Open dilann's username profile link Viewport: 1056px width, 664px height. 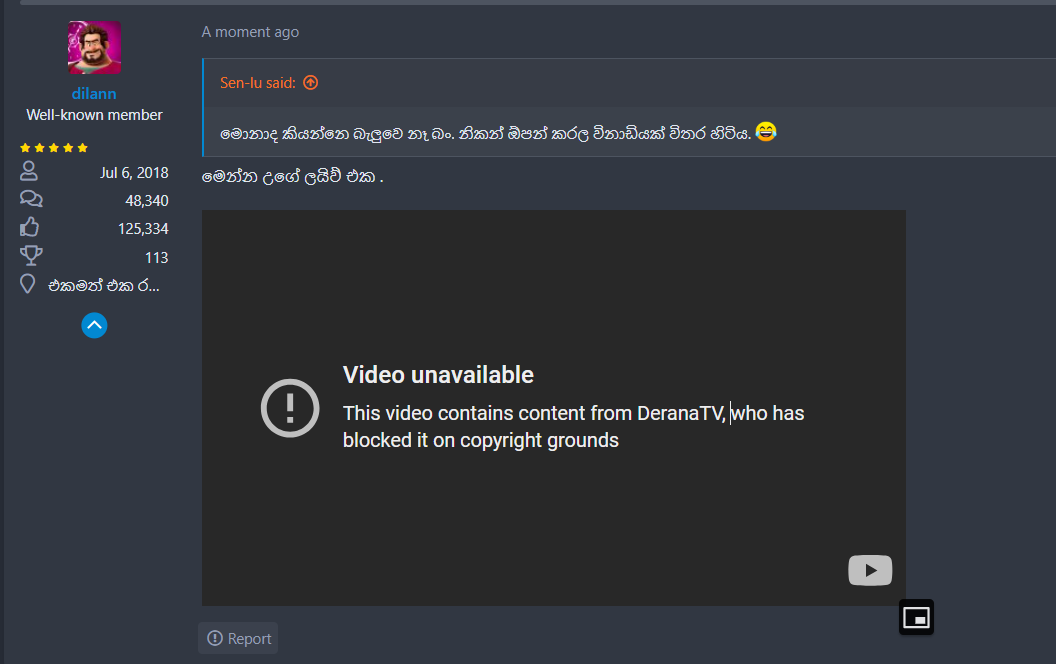pyautogui.click(x=94, y=94)
